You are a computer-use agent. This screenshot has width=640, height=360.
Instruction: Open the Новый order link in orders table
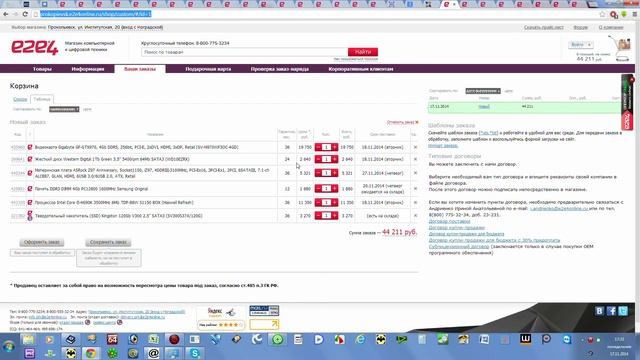484,107
